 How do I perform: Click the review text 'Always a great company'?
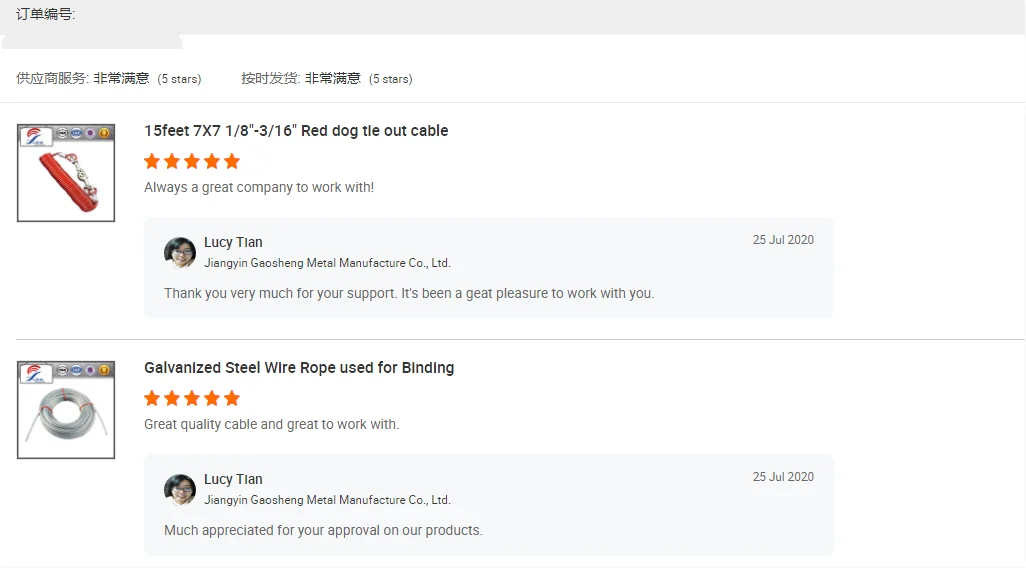pyautogui.click(x=259, y=187)
